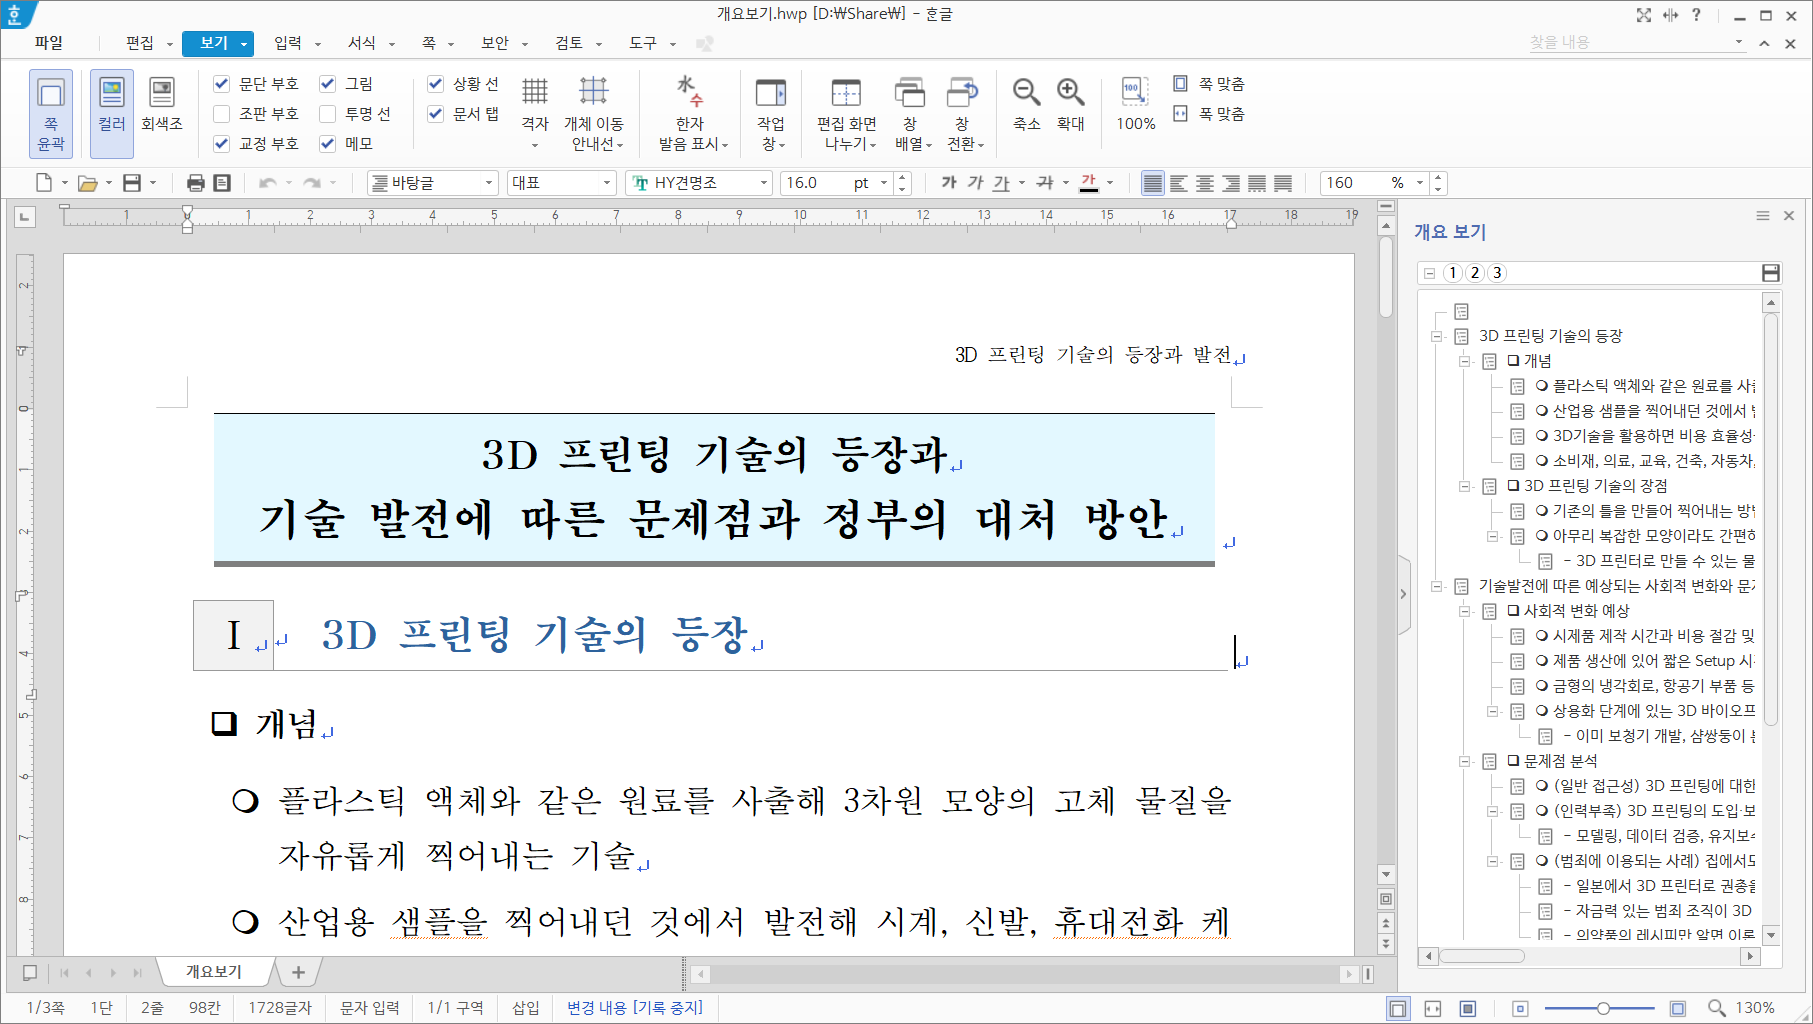
Task: Collapse the 사회적 변화 예상 node
Action: coord(1465,611)
